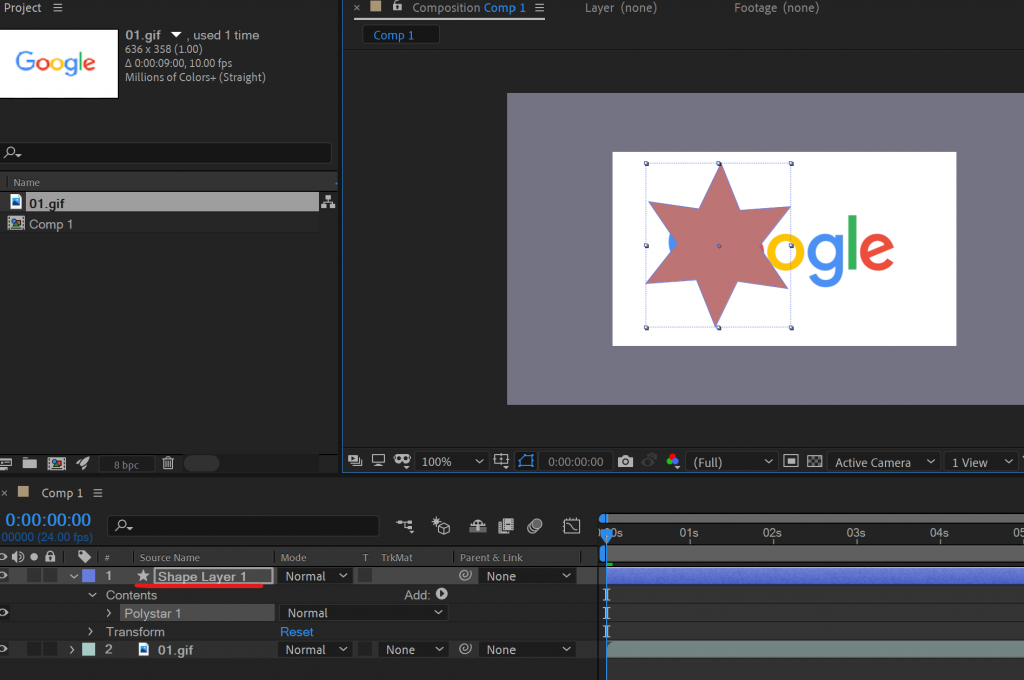Toggle visibility of the 01.gif layer
Viewport: 1024px width, 680px height.
[4, 650]
